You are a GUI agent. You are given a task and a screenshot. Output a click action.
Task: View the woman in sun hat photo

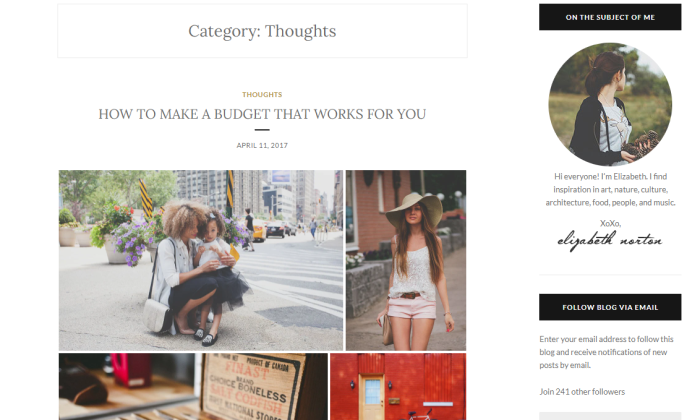pyautogui.click(x=406, y=260)
